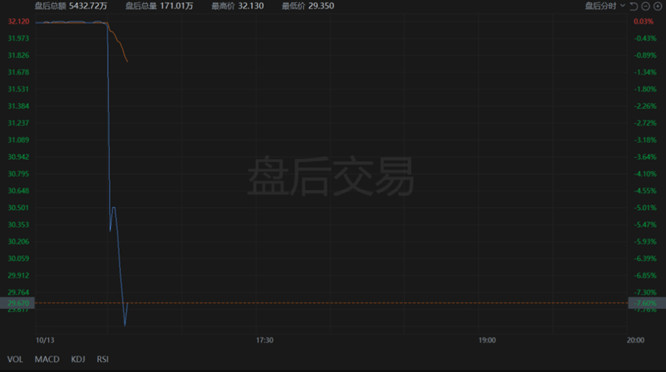Click the 32.120 price axis label
The height and width of the screenshot is (372, 666).
coord(19,21)
